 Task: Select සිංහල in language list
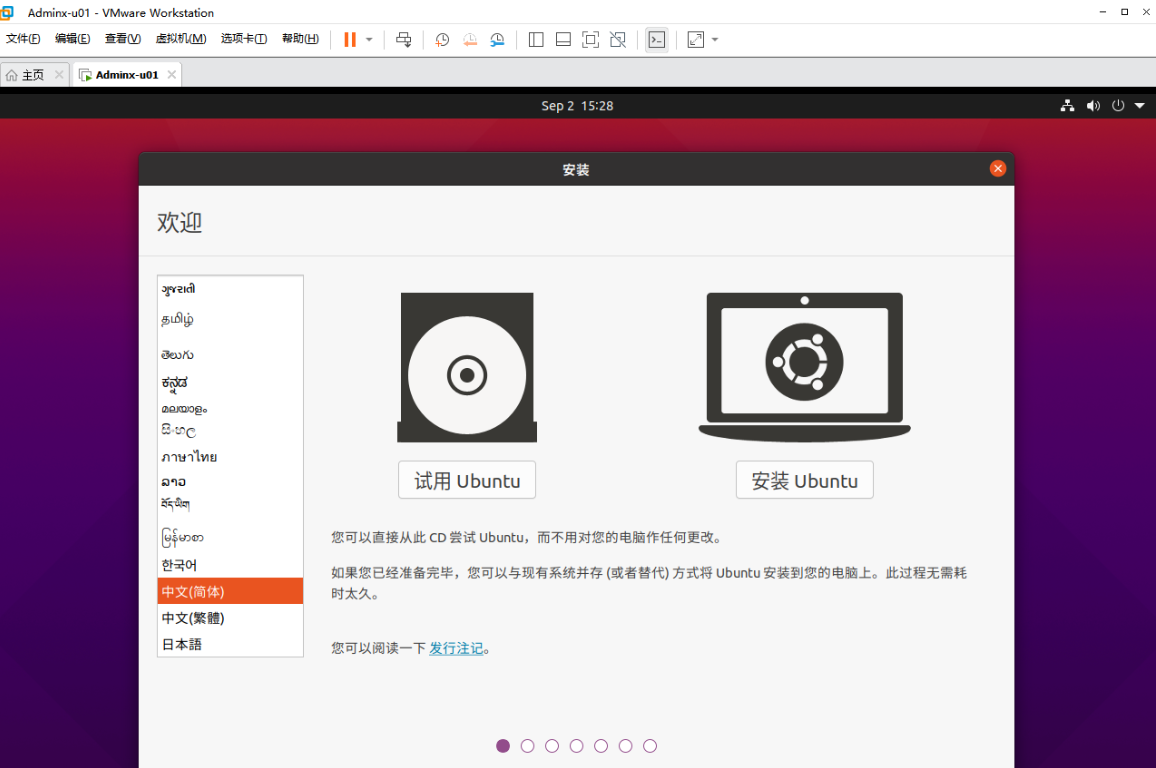230,430
